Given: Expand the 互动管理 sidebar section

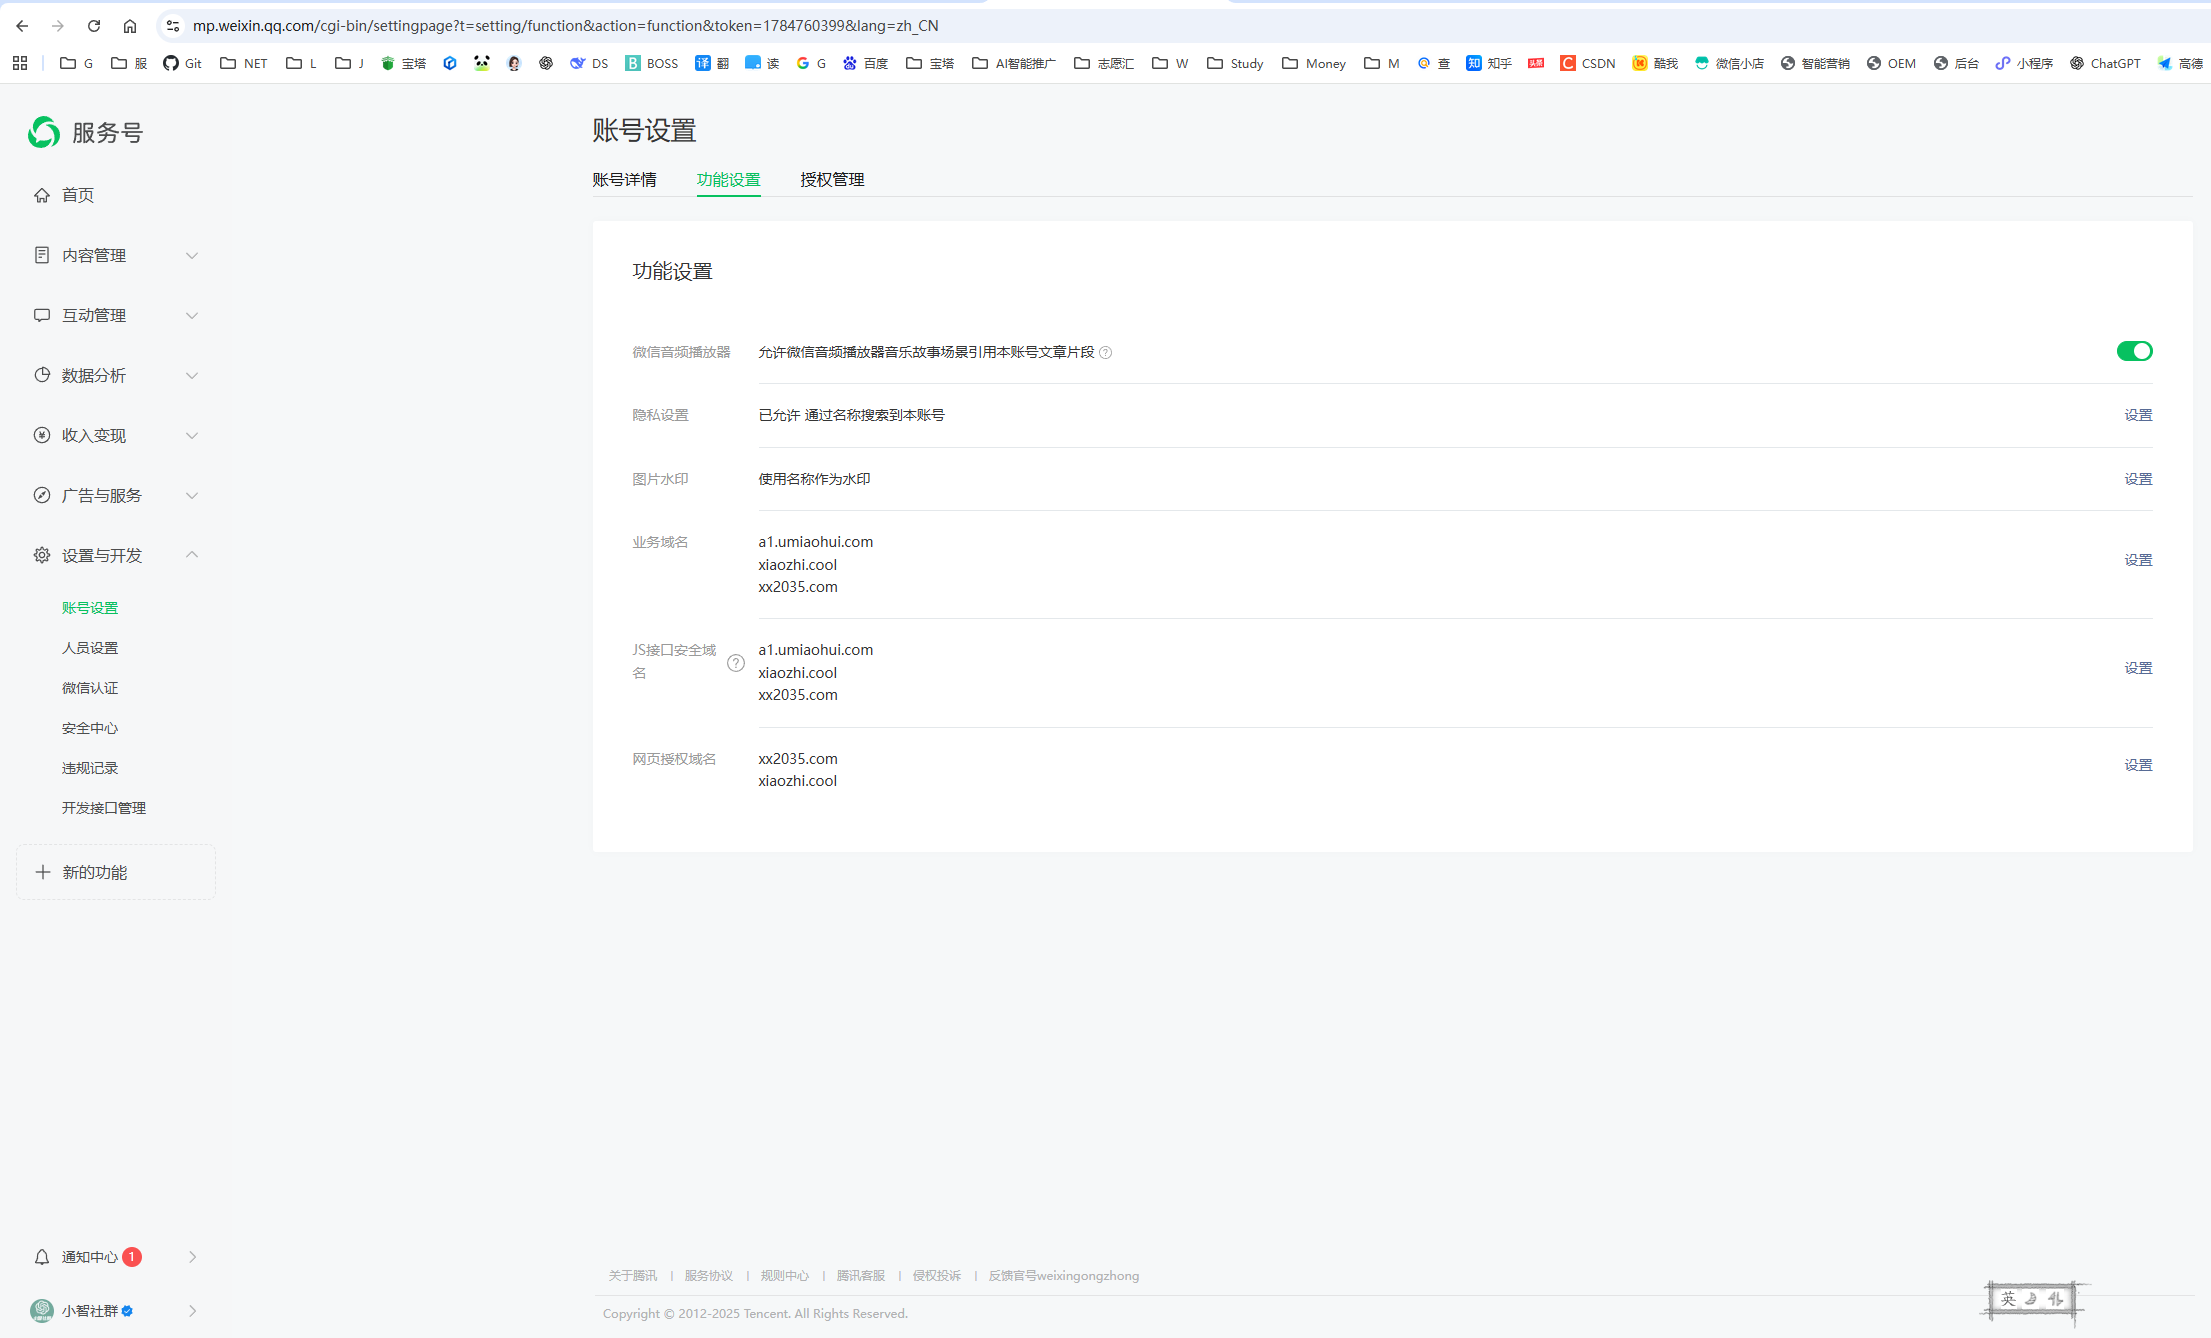Looking at the screenshot, I should pyautogui.click(x=192, y=315).
